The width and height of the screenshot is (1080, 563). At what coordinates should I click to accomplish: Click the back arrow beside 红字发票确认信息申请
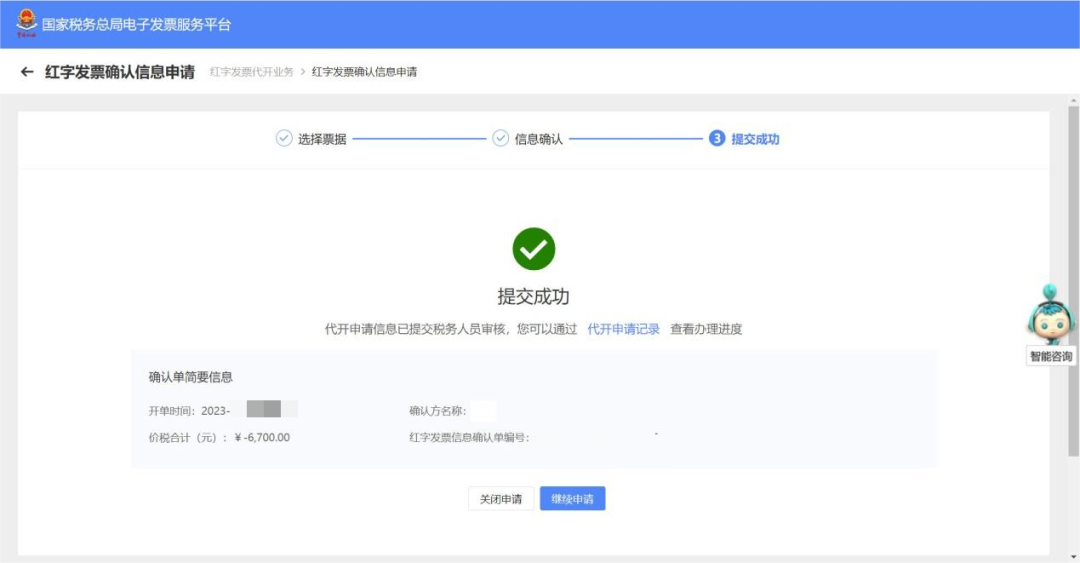pyautogui.click(x=27, y=72)
